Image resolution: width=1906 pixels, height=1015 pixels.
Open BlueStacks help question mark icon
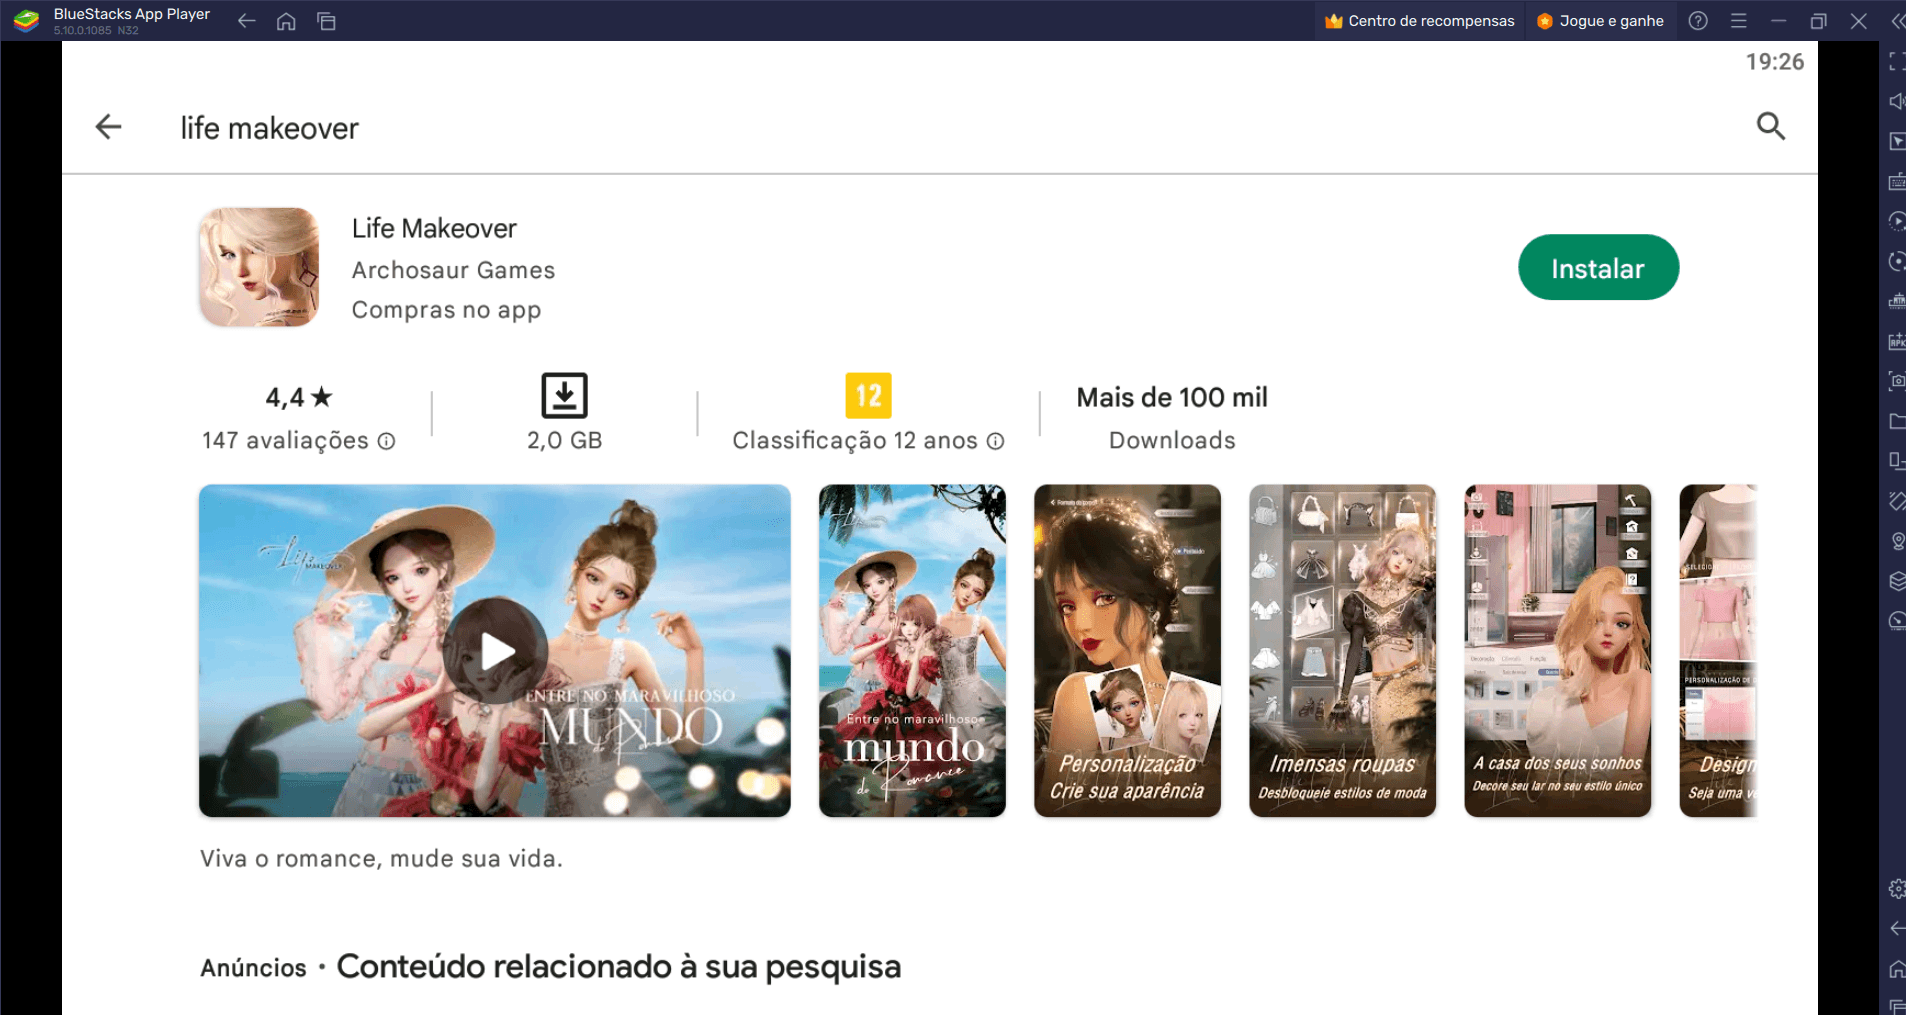pyautogui.click(x=1698, y=21)
